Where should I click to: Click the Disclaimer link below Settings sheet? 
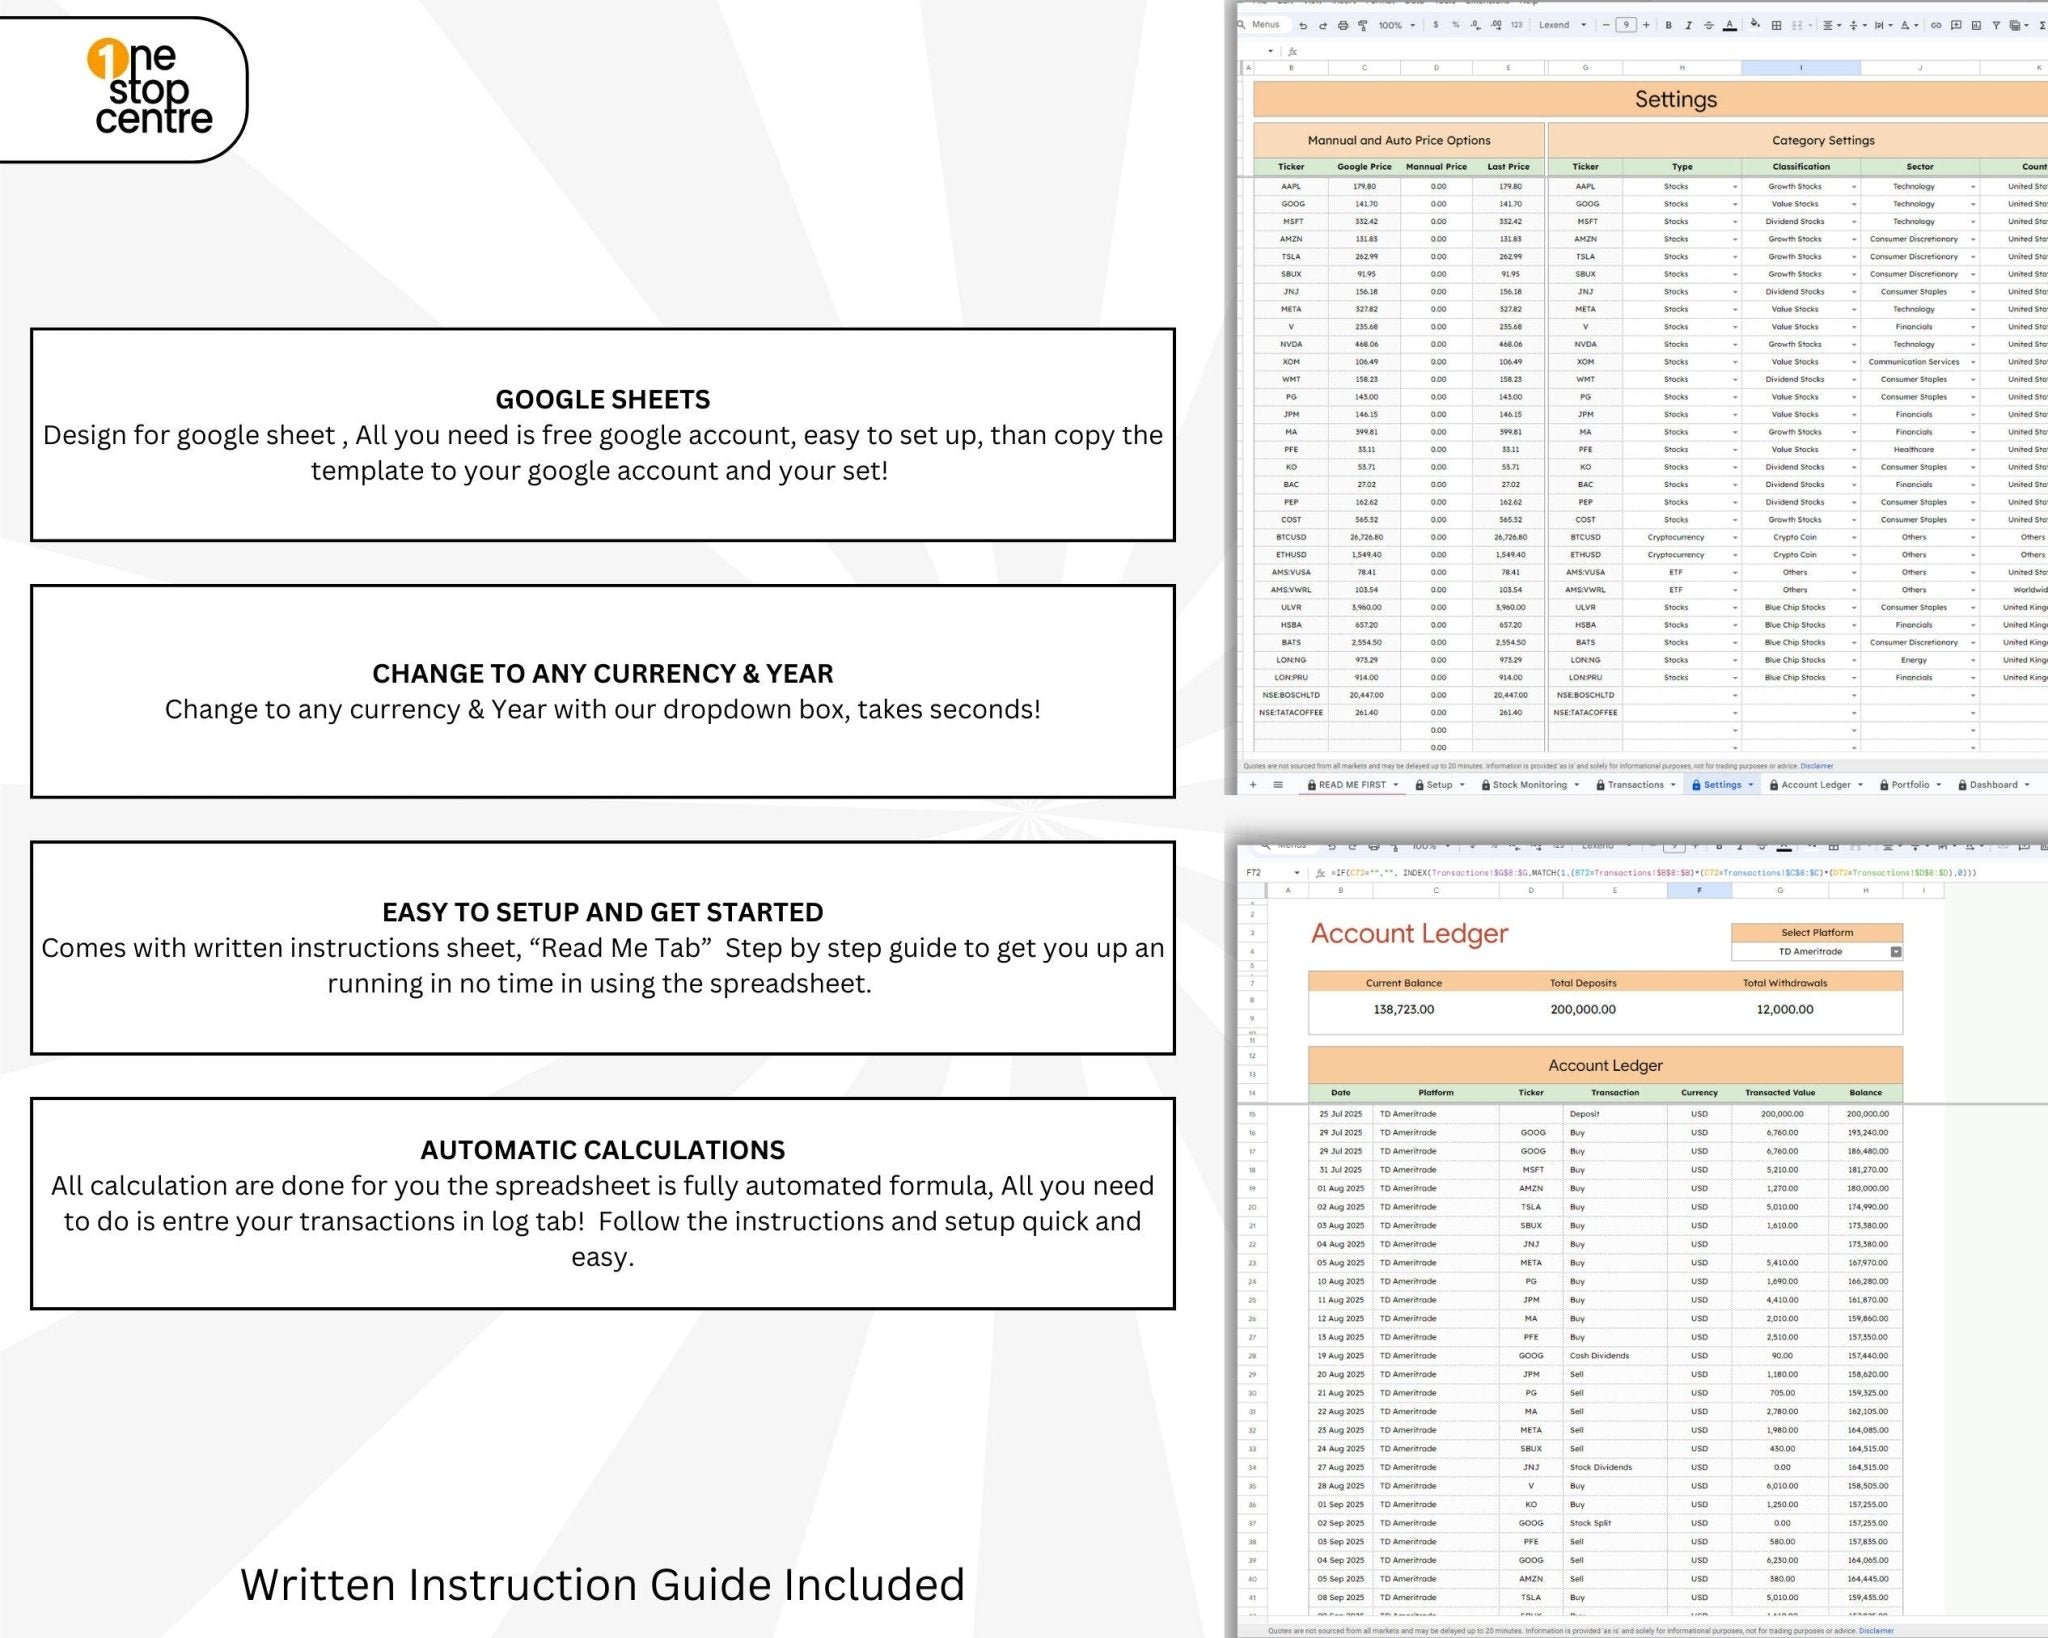(x=1817, y=766)
